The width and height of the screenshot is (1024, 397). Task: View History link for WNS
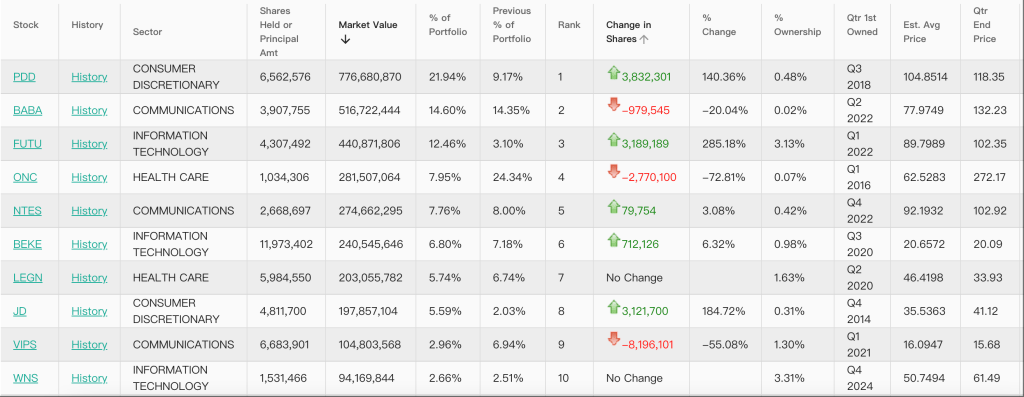(89, 378)
